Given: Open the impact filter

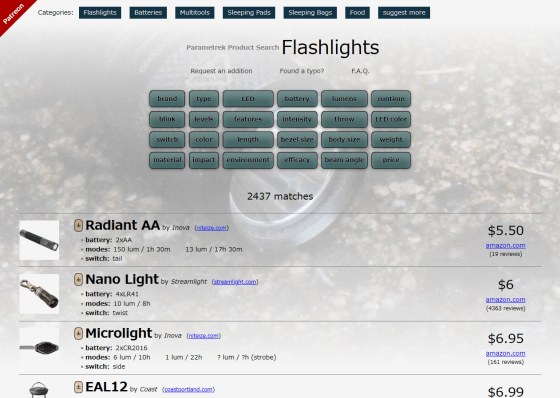Looking at the screenshot, I should click(x=204, y=160).
